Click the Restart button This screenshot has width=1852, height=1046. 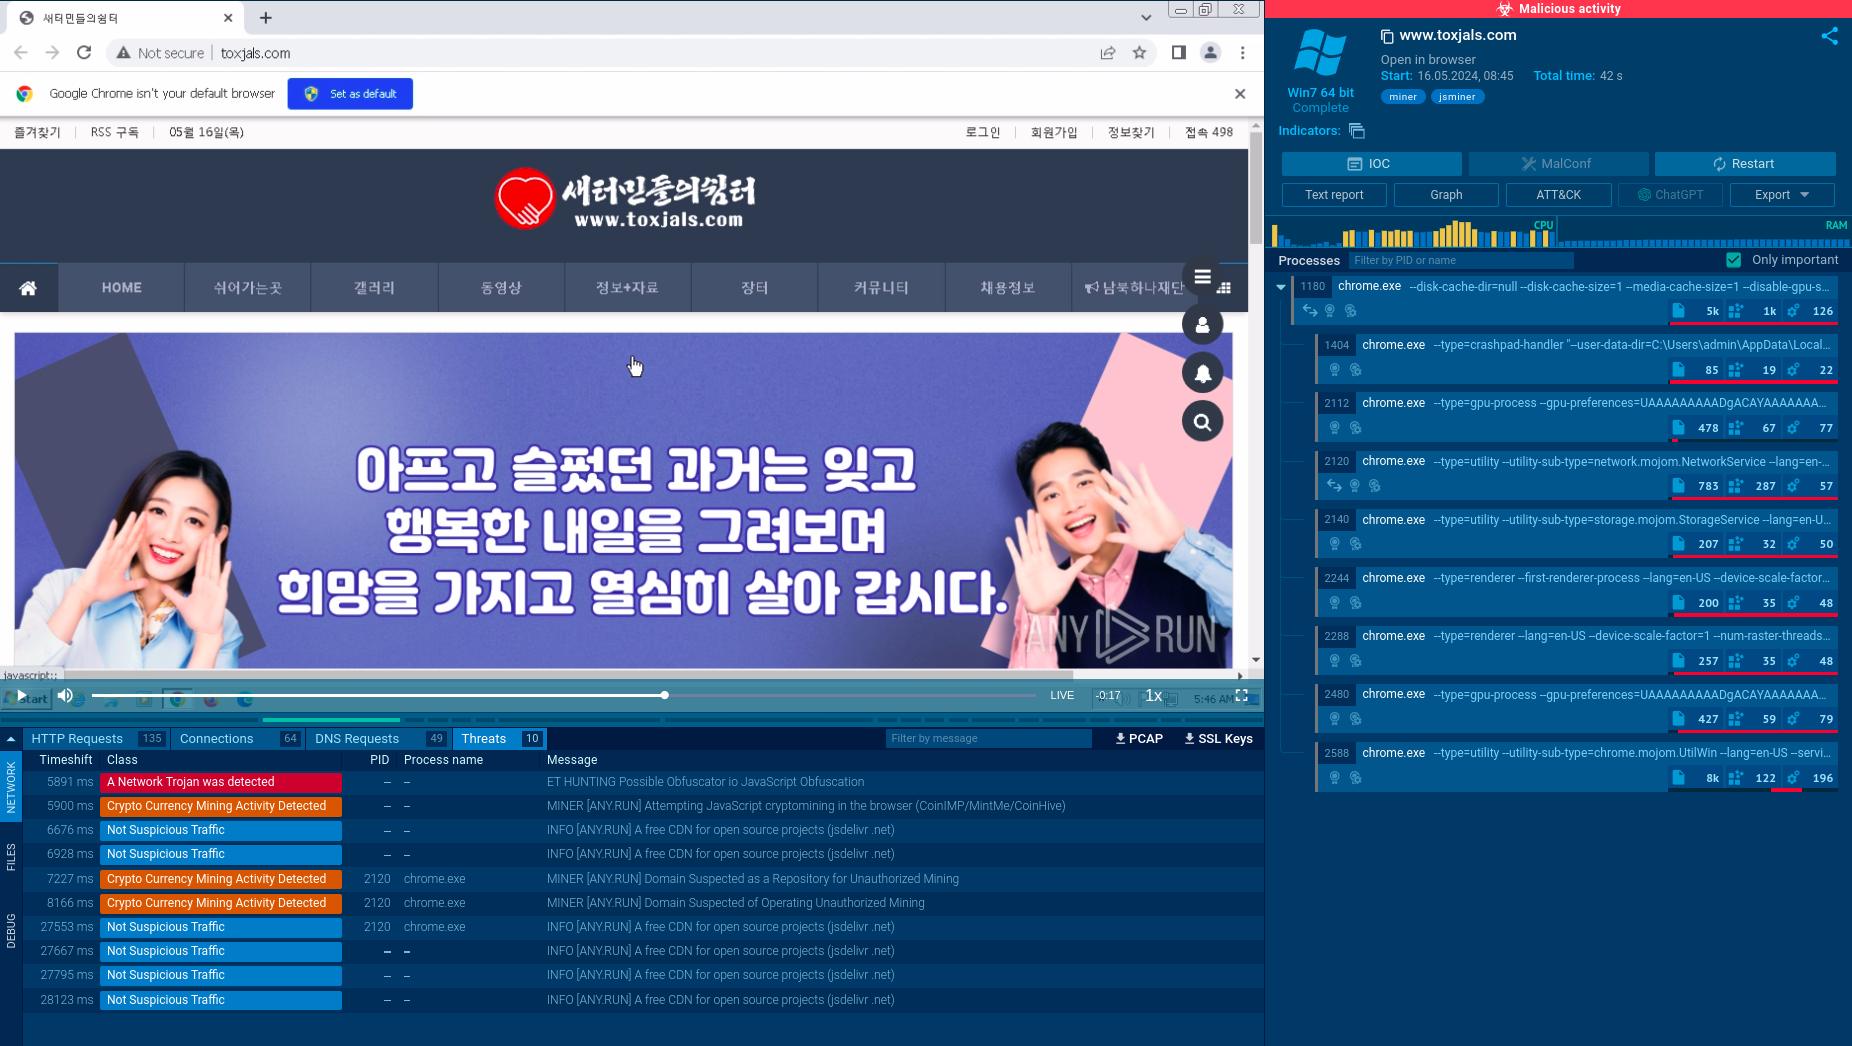click(1744, 164)
